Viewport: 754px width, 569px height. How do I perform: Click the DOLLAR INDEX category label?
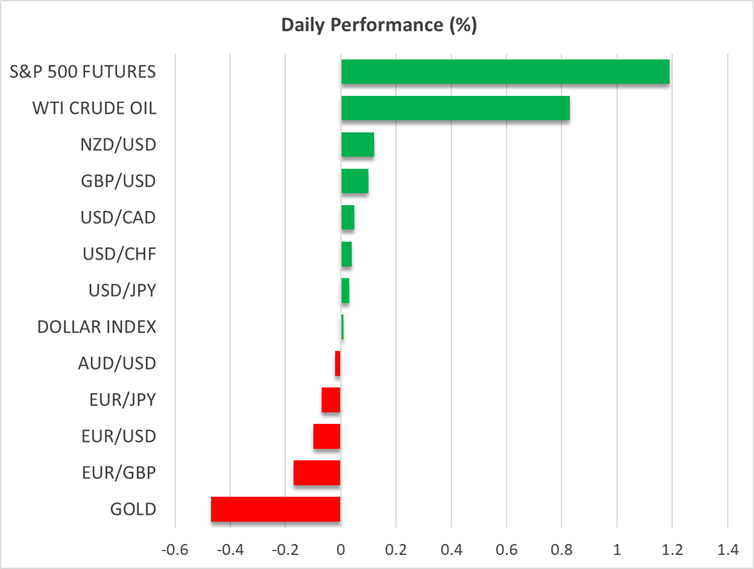[96, 327]
